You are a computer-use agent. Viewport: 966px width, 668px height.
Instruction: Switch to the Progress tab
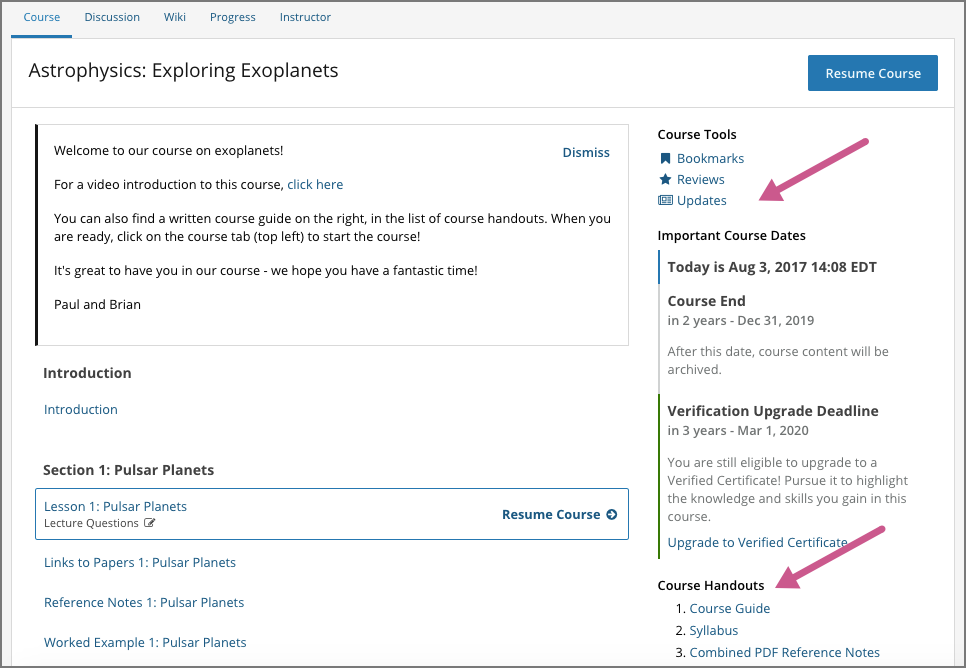[232, 16]
